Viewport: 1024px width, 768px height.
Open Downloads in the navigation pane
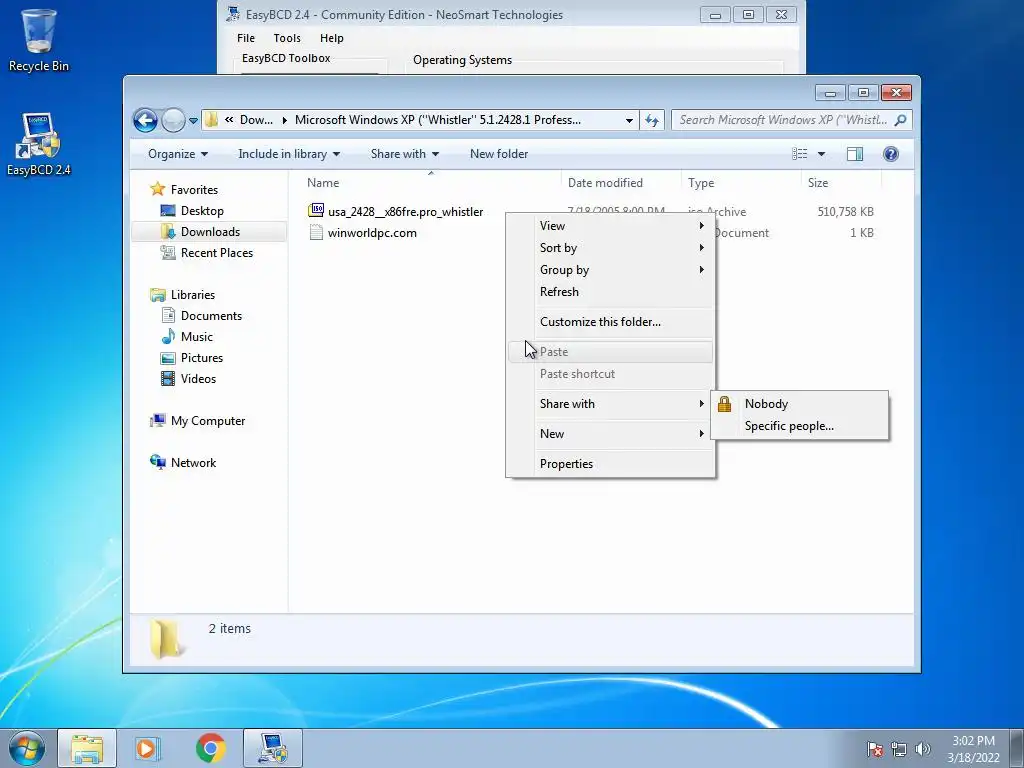[x=210, y=232]
